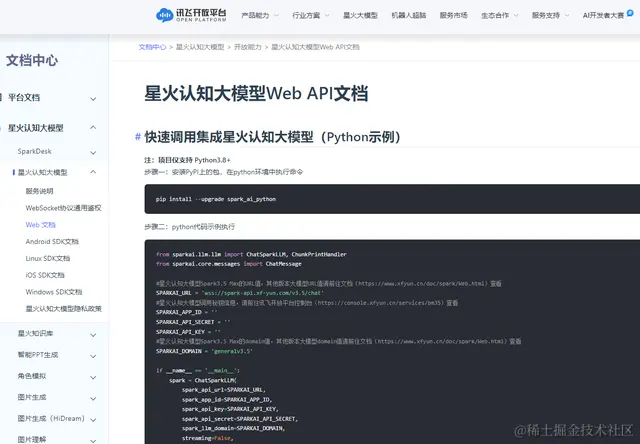Image resolution: width=640 pixels, height=444 pixels.
Task: Select SparkDesk in the sidebar
Action: coord(34,151)
